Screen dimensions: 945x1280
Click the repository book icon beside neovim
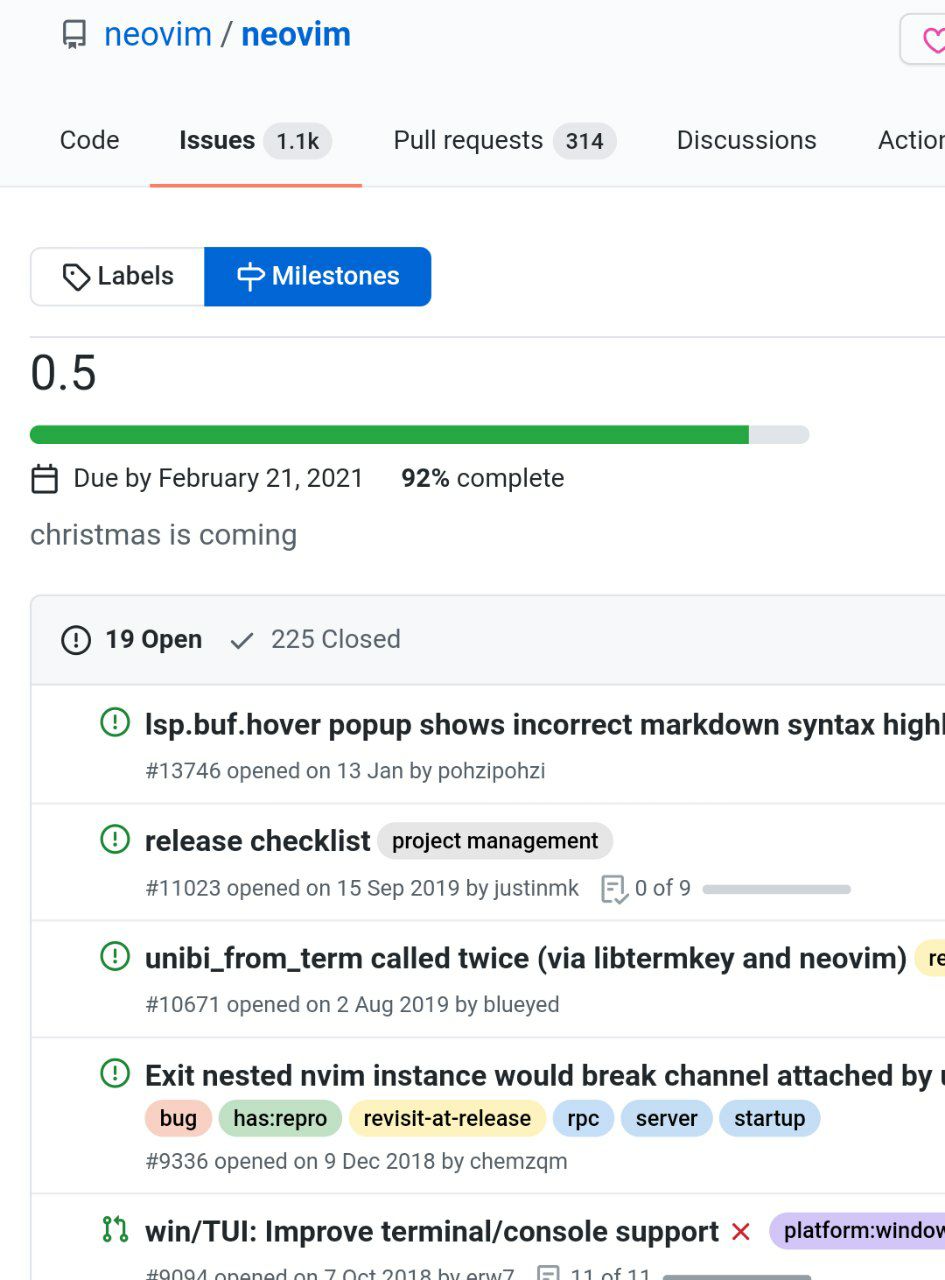[74, 35]
